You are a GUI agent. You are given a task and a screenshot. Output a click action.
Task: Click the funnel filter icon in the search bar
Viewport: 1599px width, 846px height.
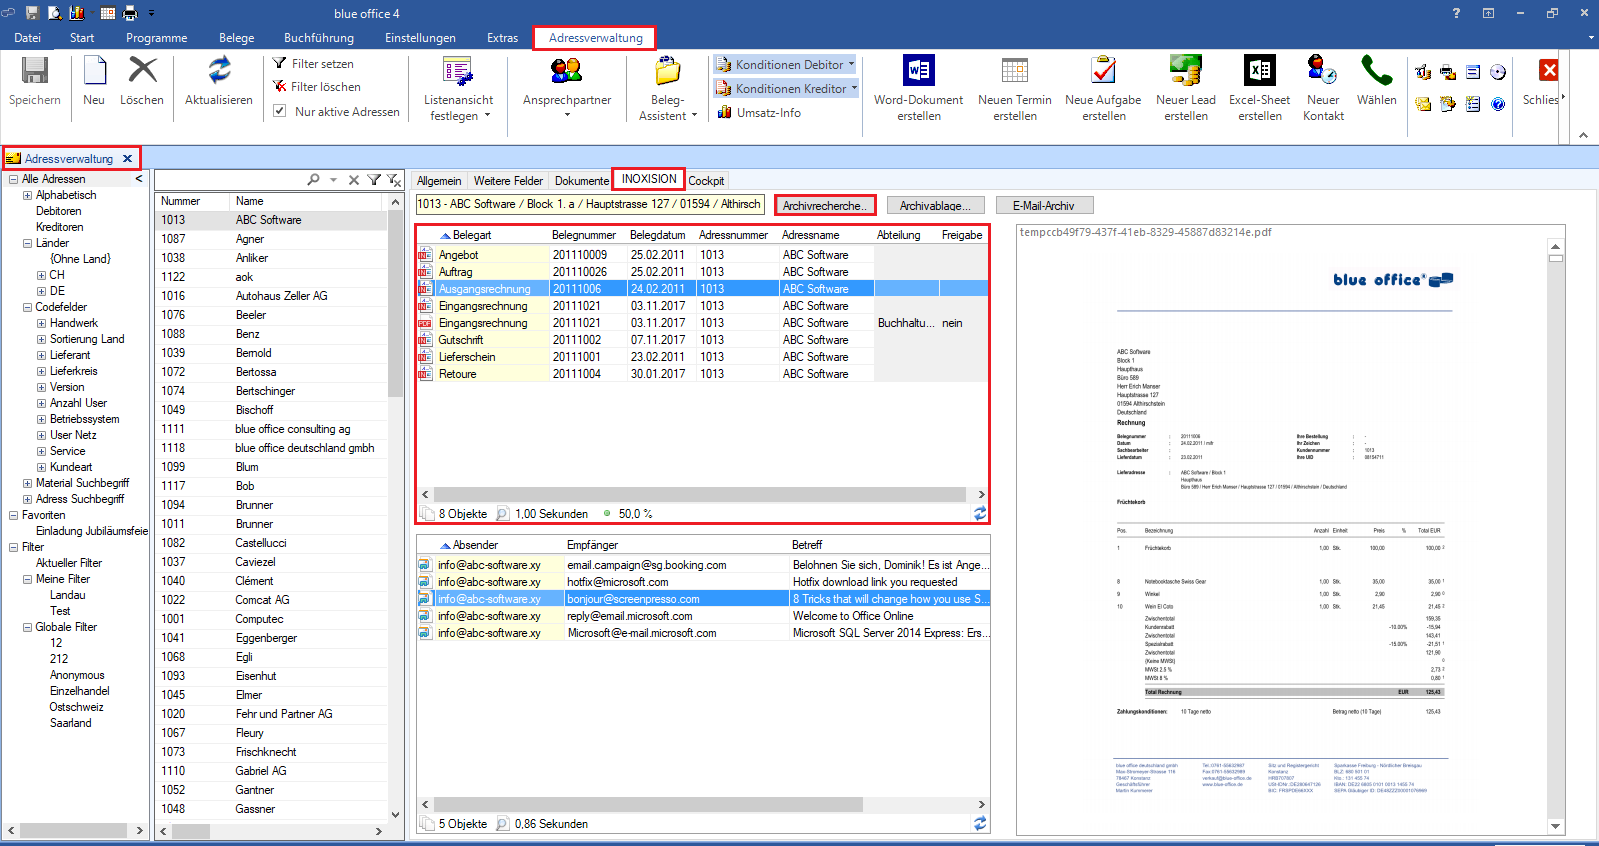point(374,180)
